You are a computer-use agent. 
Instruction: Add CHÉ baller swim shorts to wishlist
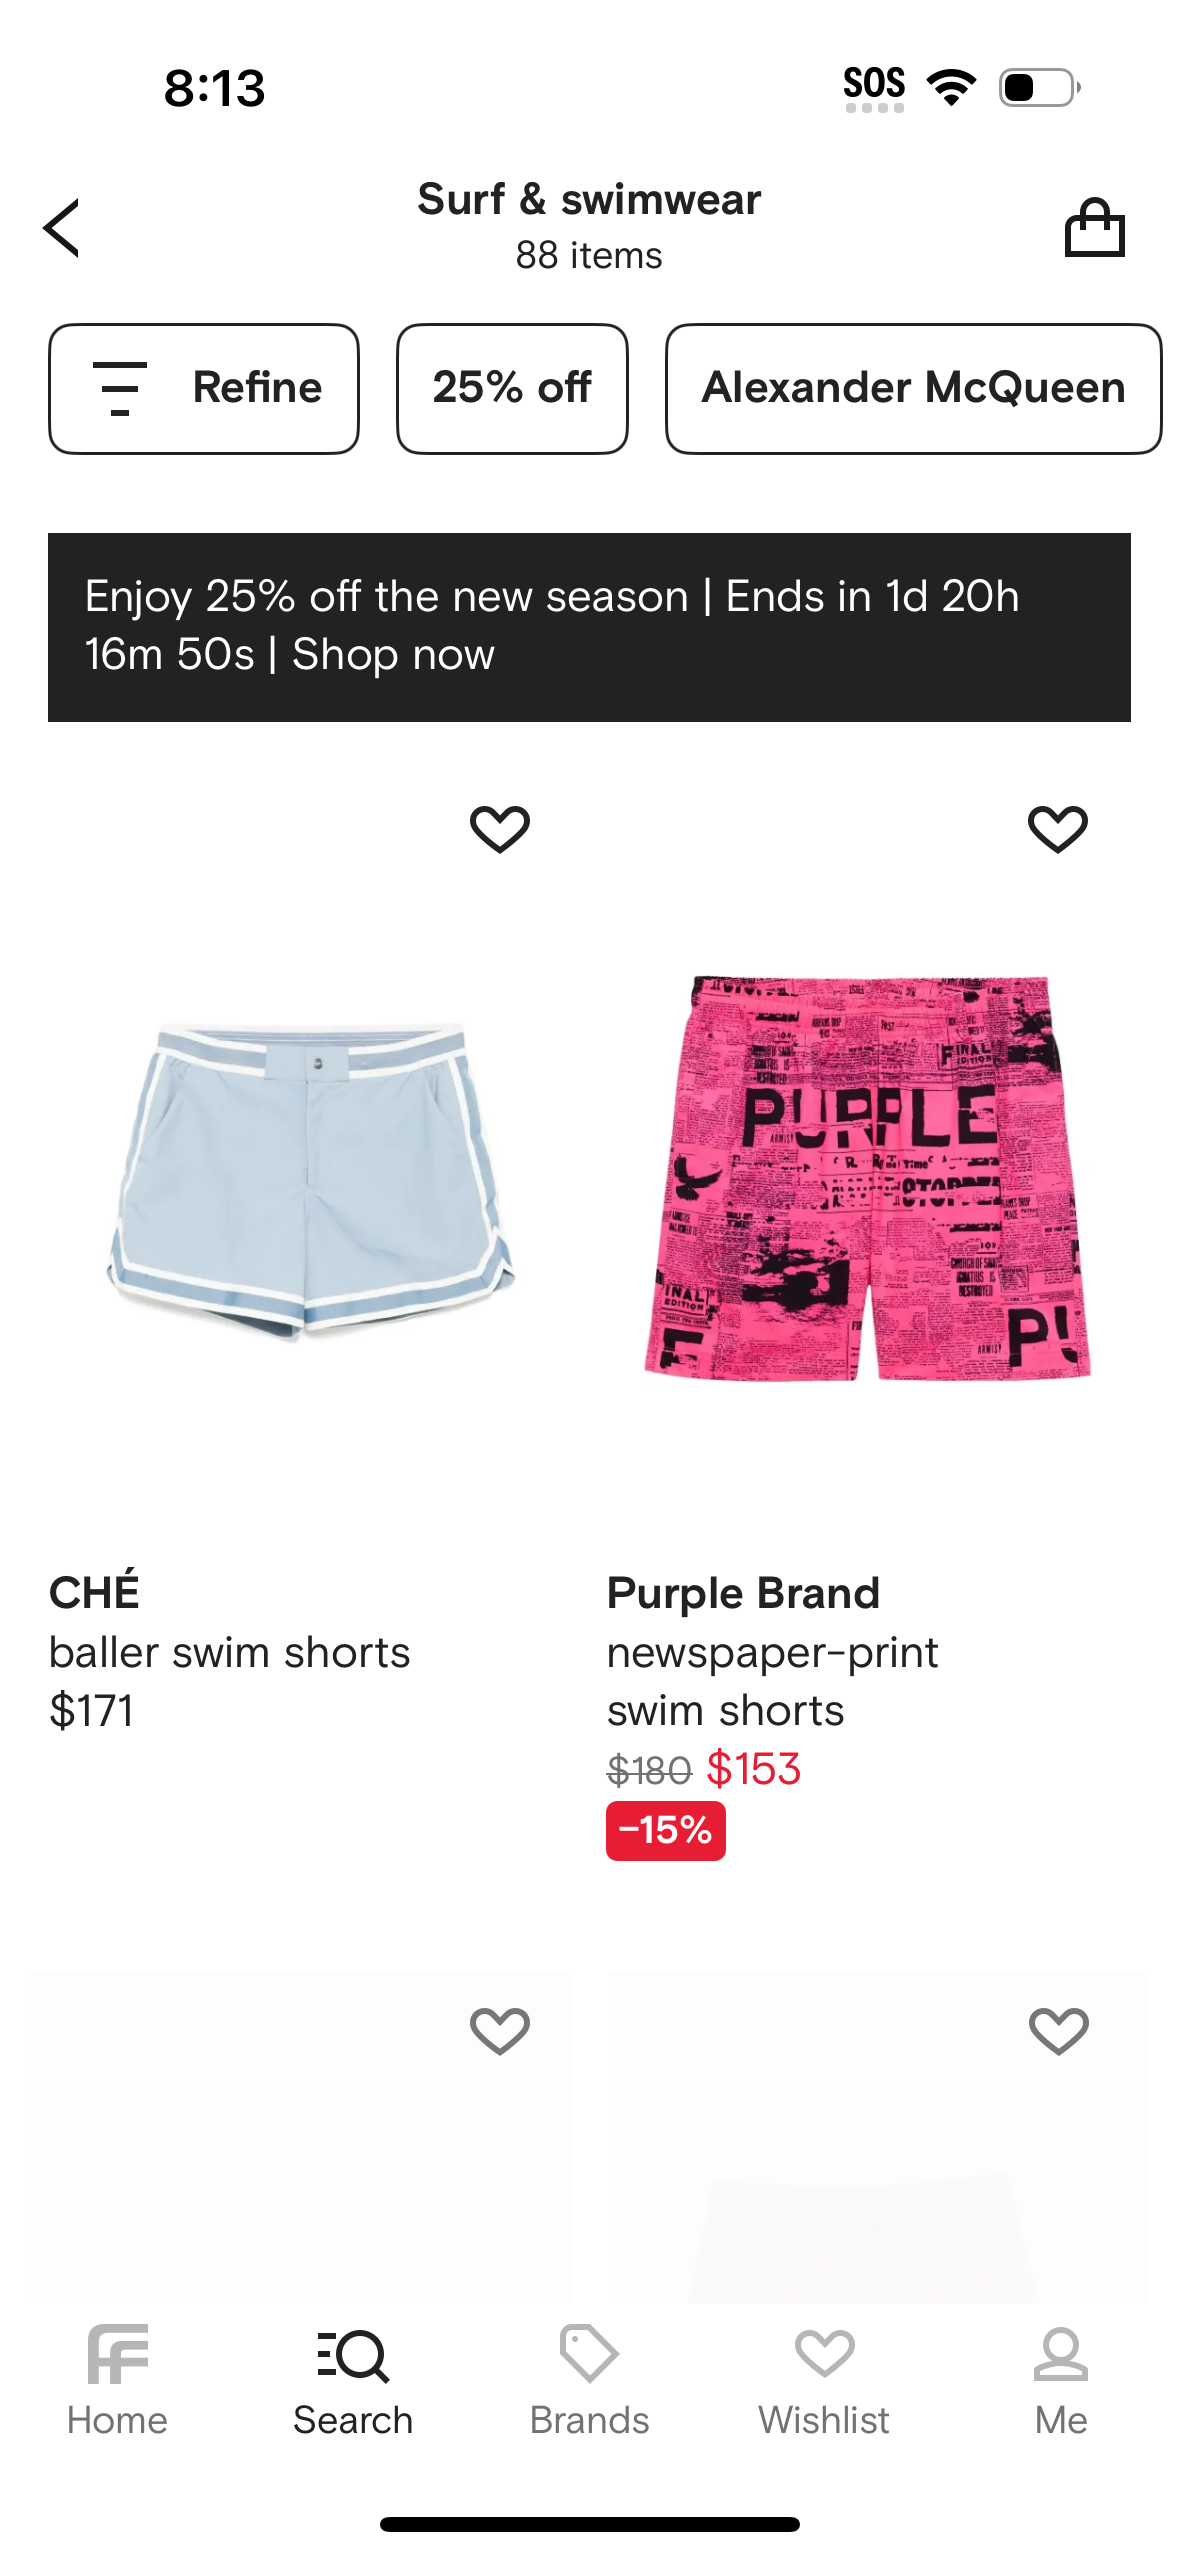pos(500,829)
